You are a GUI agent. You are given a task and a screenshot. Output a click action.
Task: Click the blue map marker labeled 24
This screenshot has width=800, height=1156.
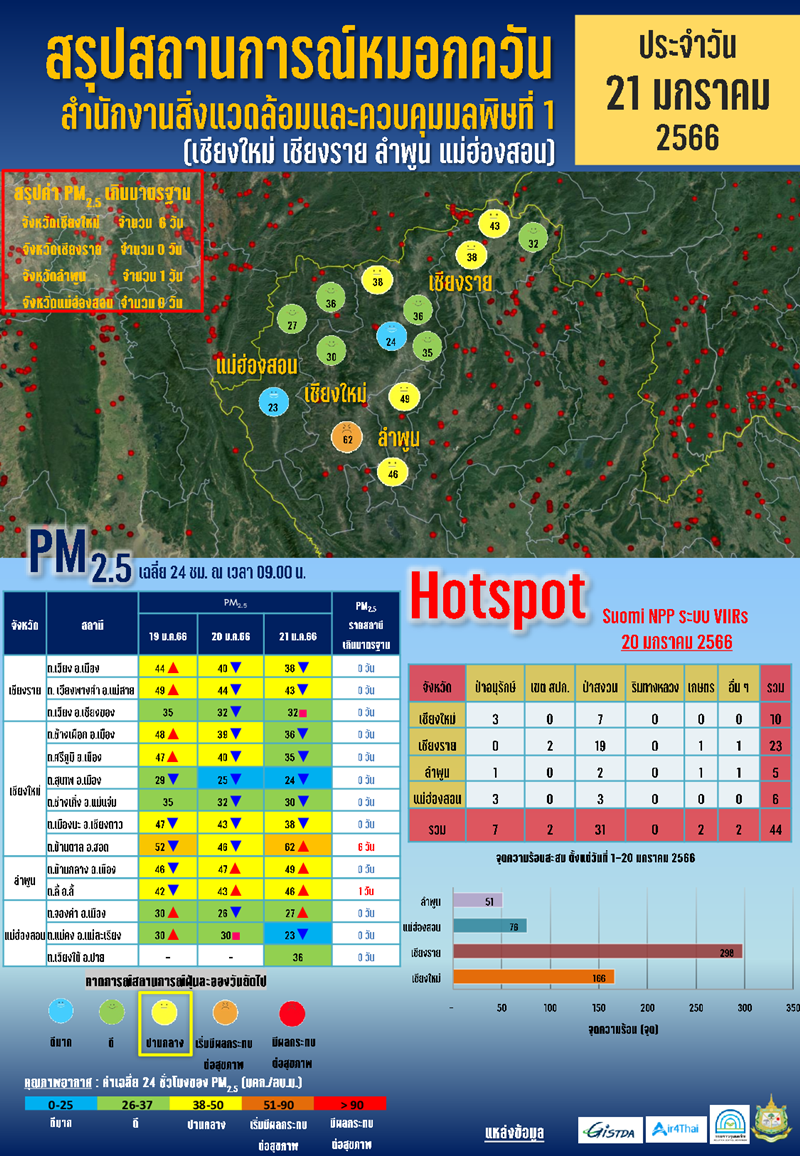(x=391, y=338)
